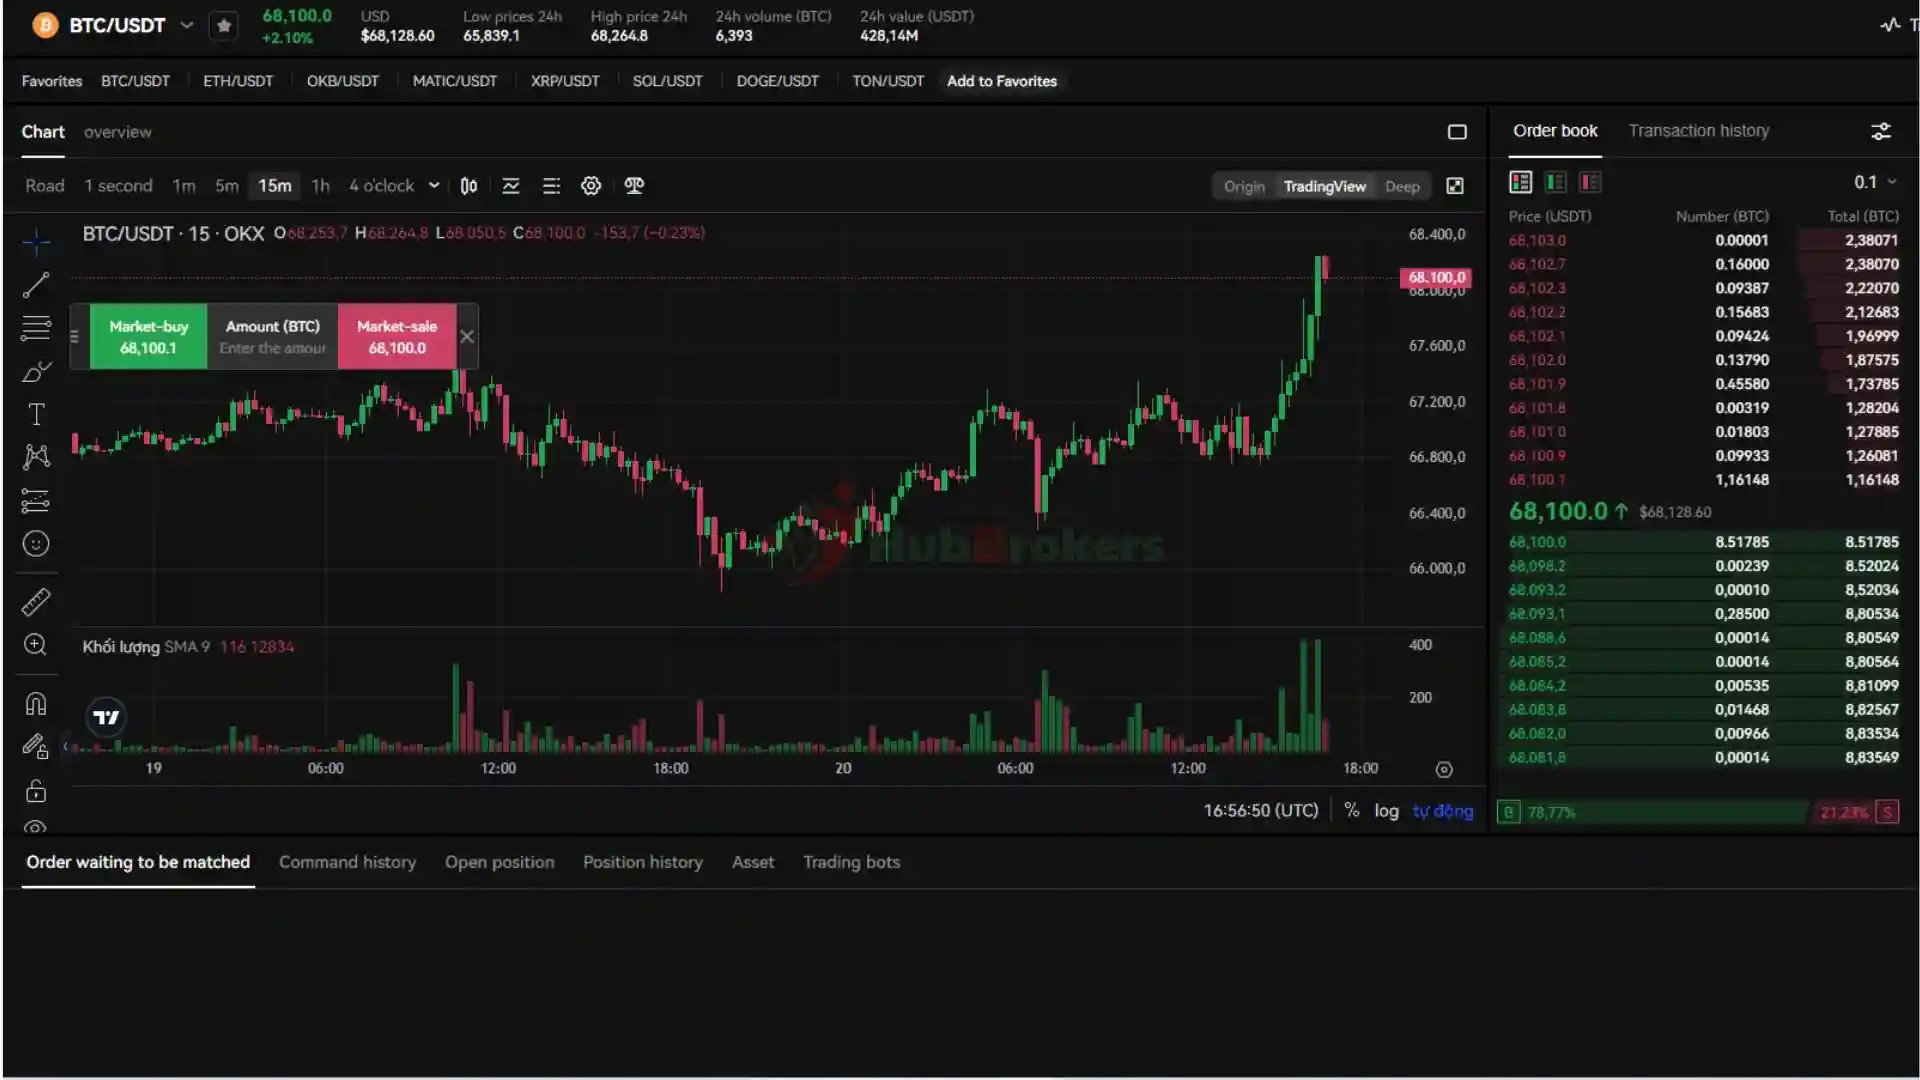This screenshot has height=1080, width=1920.
Task: Open the emoji sticker tool
Action: [x=36, y=544]
